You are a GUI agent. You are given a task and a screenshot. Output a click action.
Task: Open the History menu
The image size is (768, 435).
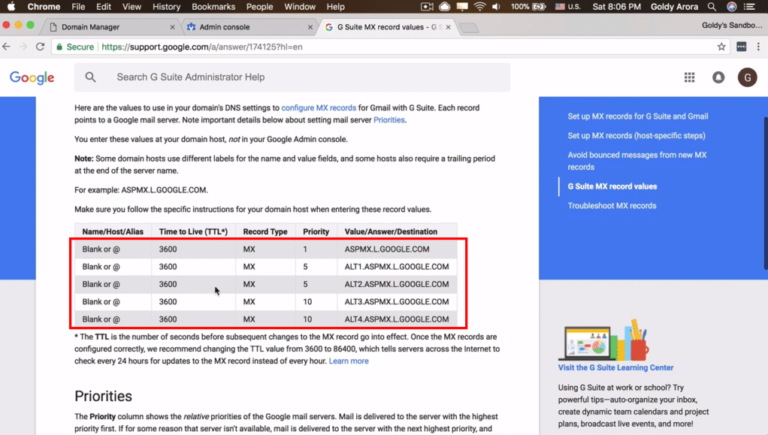pos(166,7)
